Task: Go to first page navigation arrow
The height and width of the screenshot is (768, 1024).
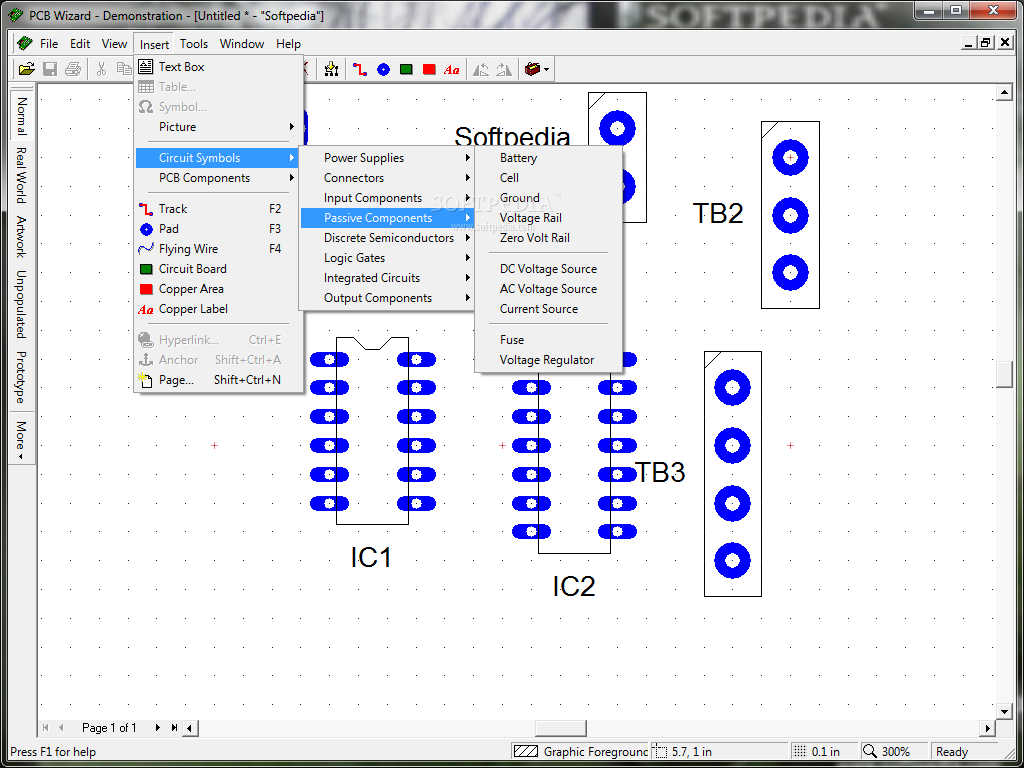Action: (x=46, y=728)
